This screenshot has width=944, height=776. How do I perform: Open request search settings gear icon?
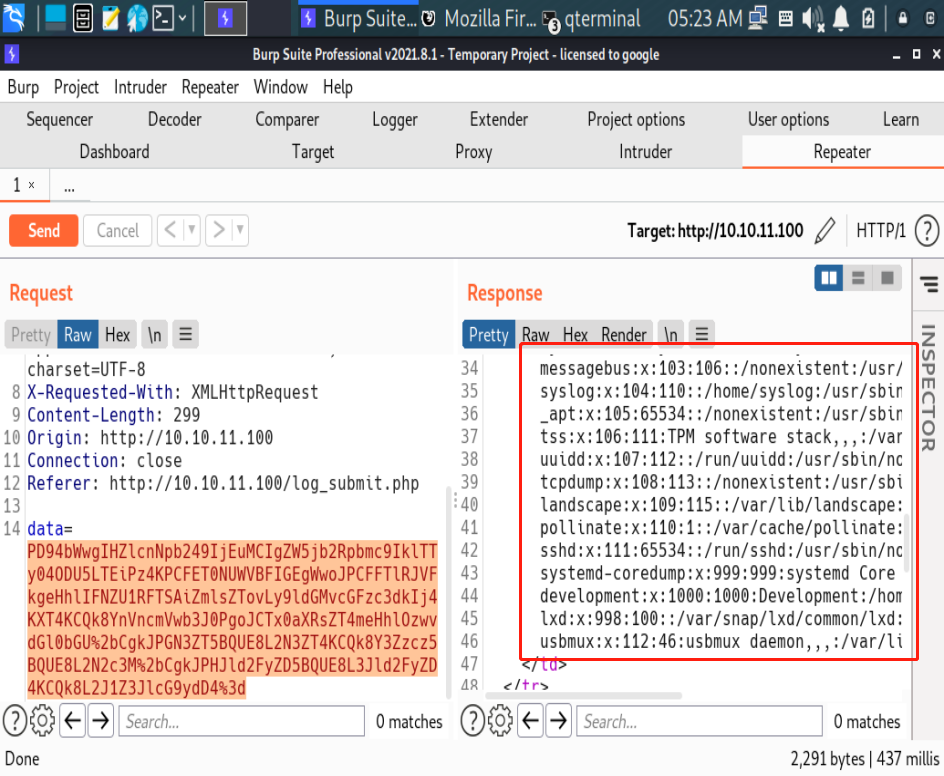point(42,721)
